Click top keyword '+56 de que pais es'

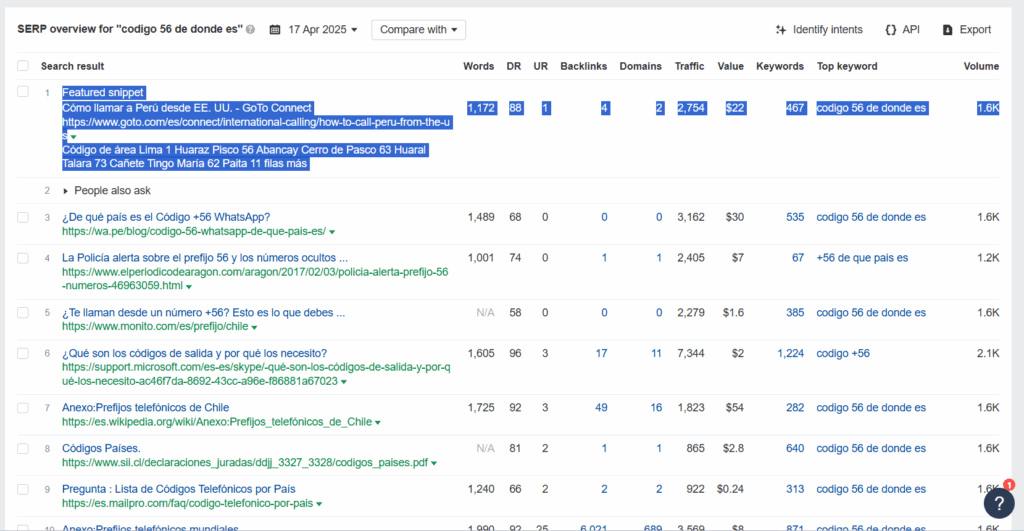point(862,258)
